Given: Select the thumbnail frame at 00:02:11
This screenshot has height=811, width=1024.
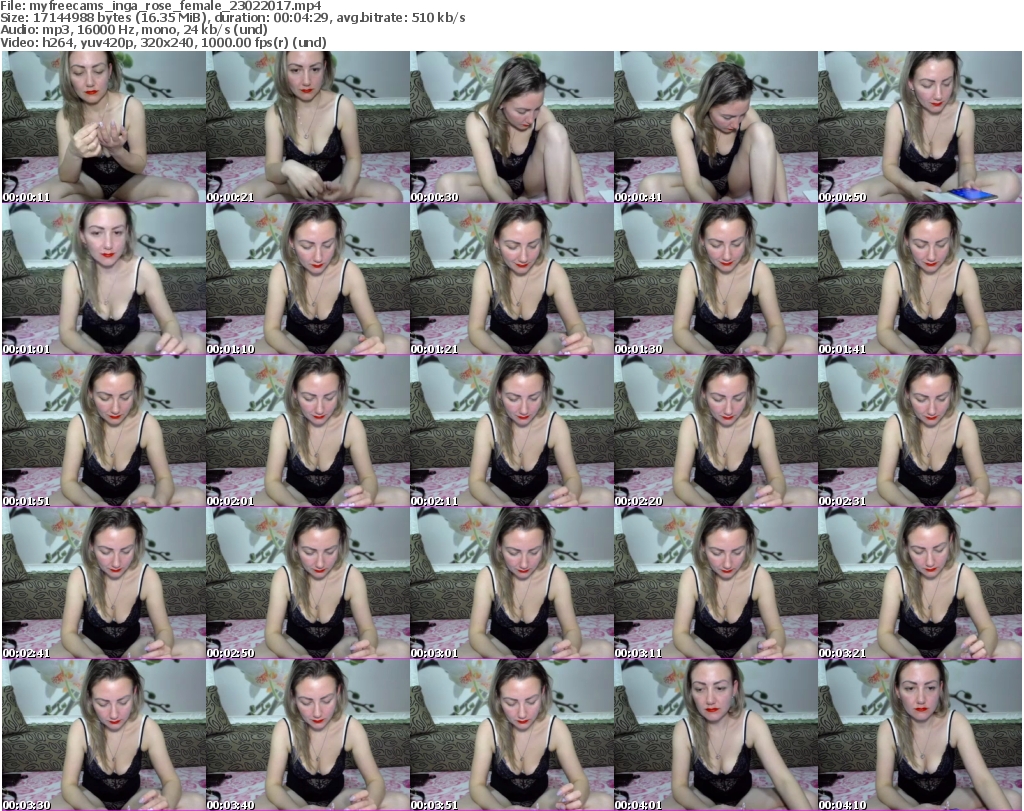Looking at the screenshot, I should tap(511, 431).
